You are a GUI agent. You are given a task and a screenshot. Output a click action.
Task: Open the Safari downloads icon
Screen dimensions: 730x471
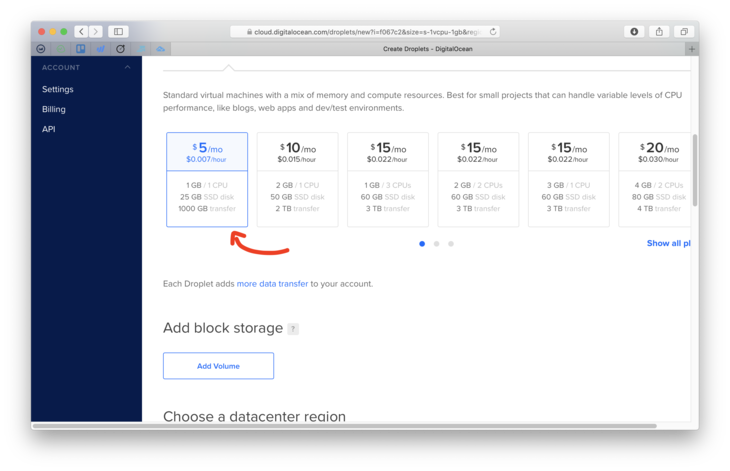(x=634, y=32)
